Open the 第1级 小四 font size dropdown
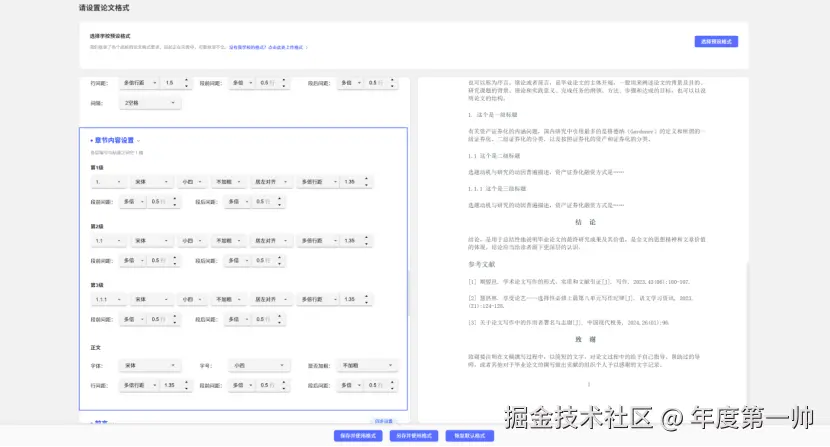830x447 pixels. click(192, 182)
